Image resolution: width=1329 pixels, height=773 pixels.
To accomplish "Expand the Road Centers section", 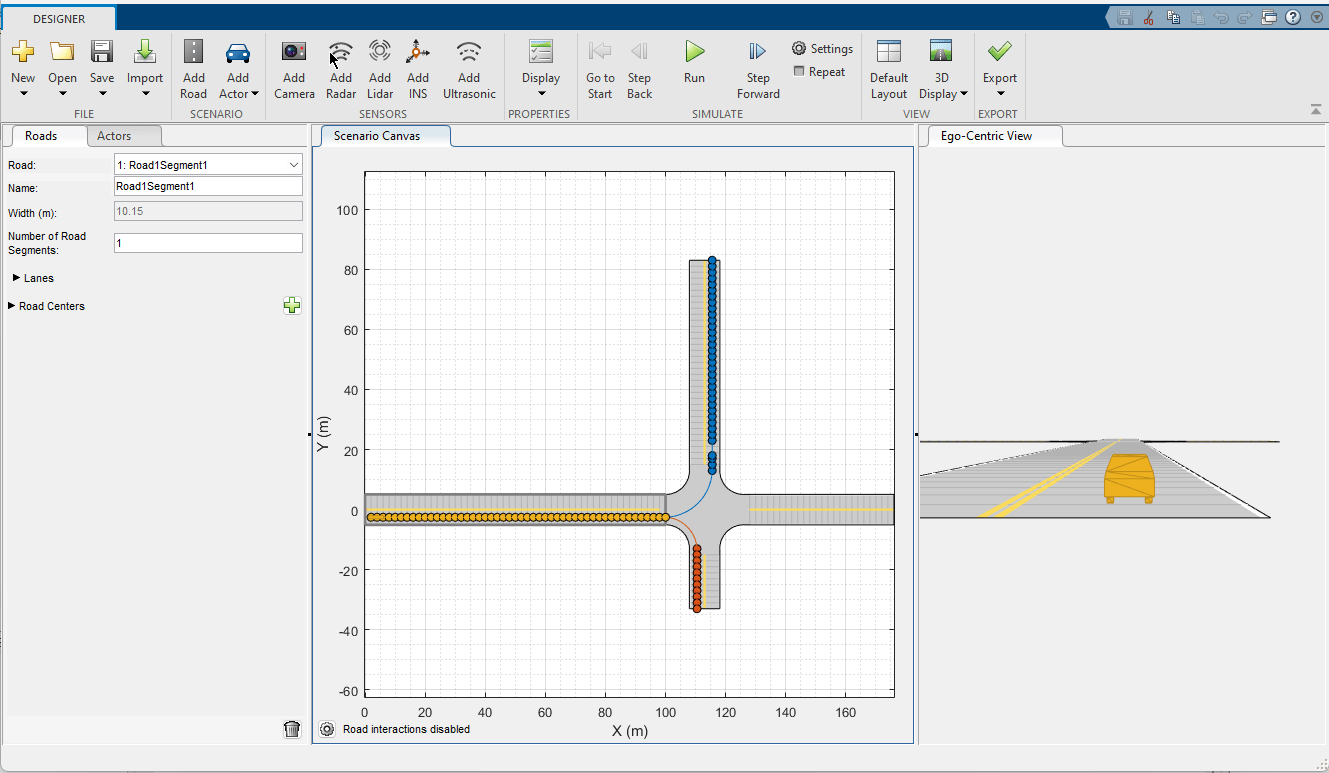I will (x=12, y=306).
